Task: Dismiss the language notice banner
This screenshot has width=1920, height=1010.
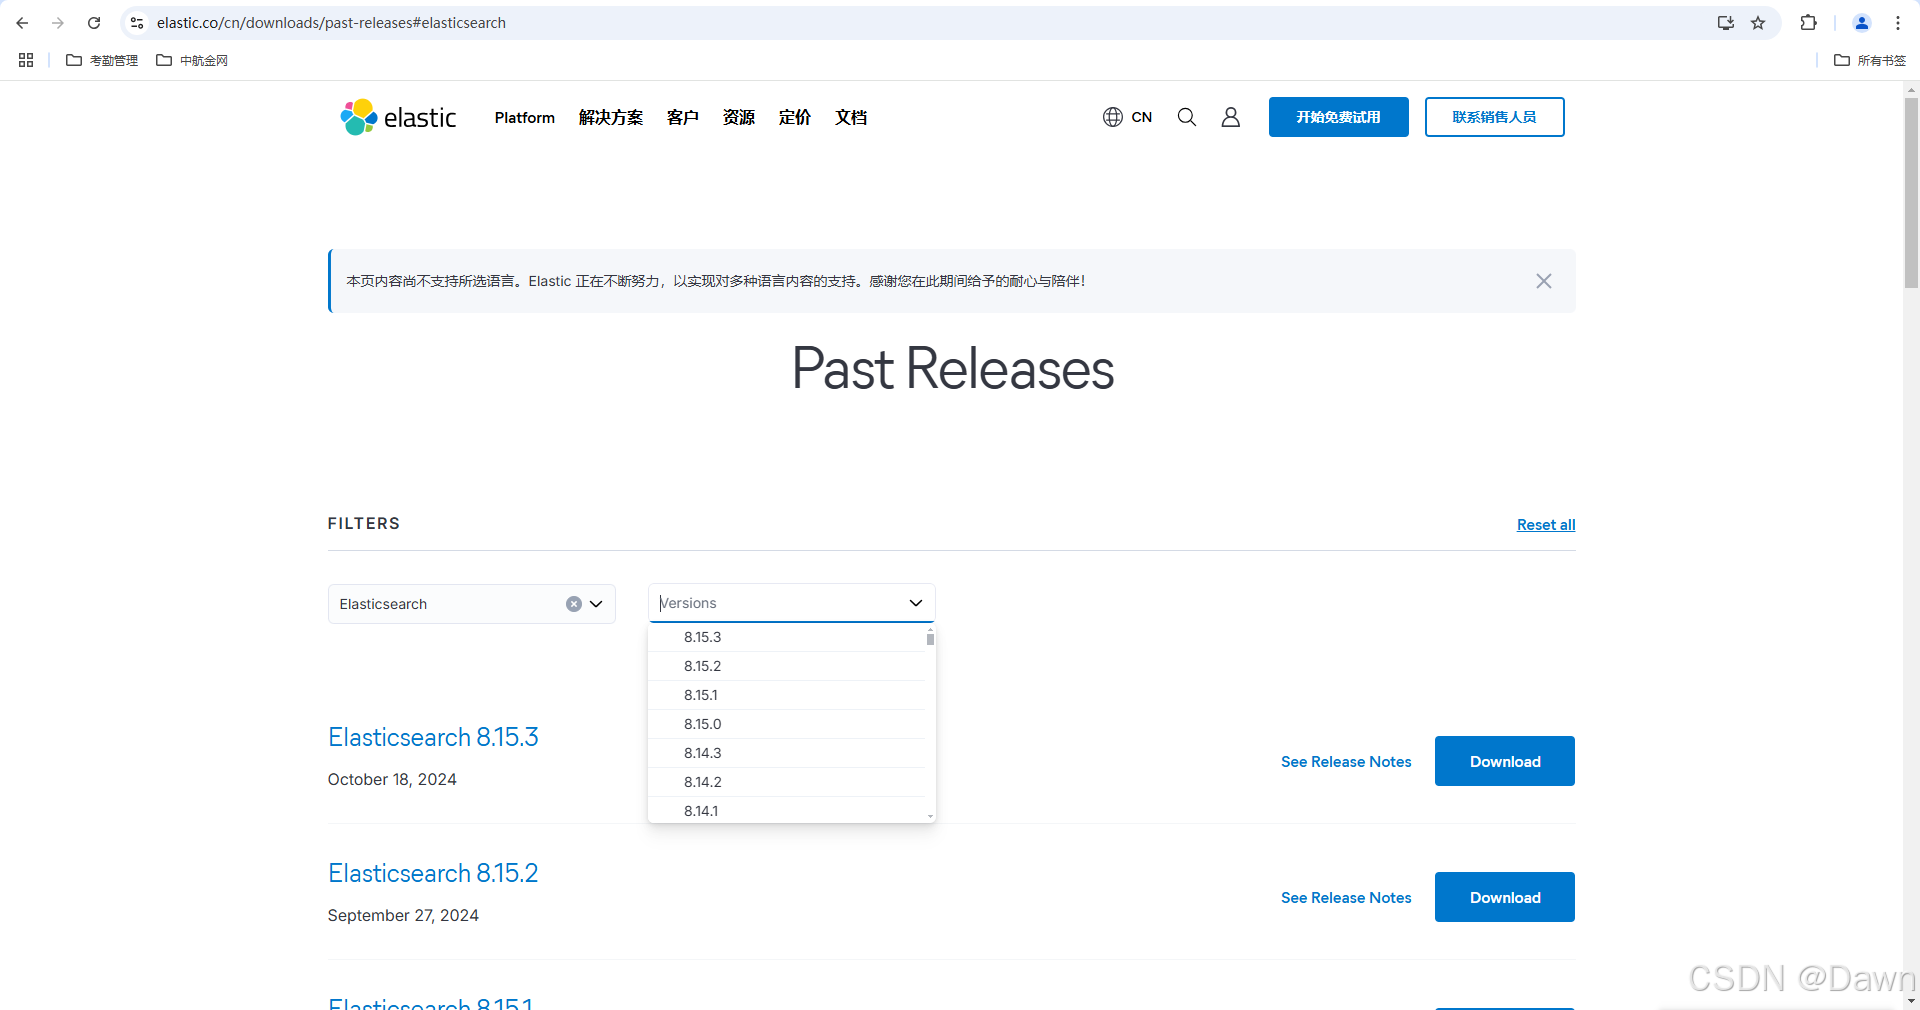Action: pos(1543,281)
